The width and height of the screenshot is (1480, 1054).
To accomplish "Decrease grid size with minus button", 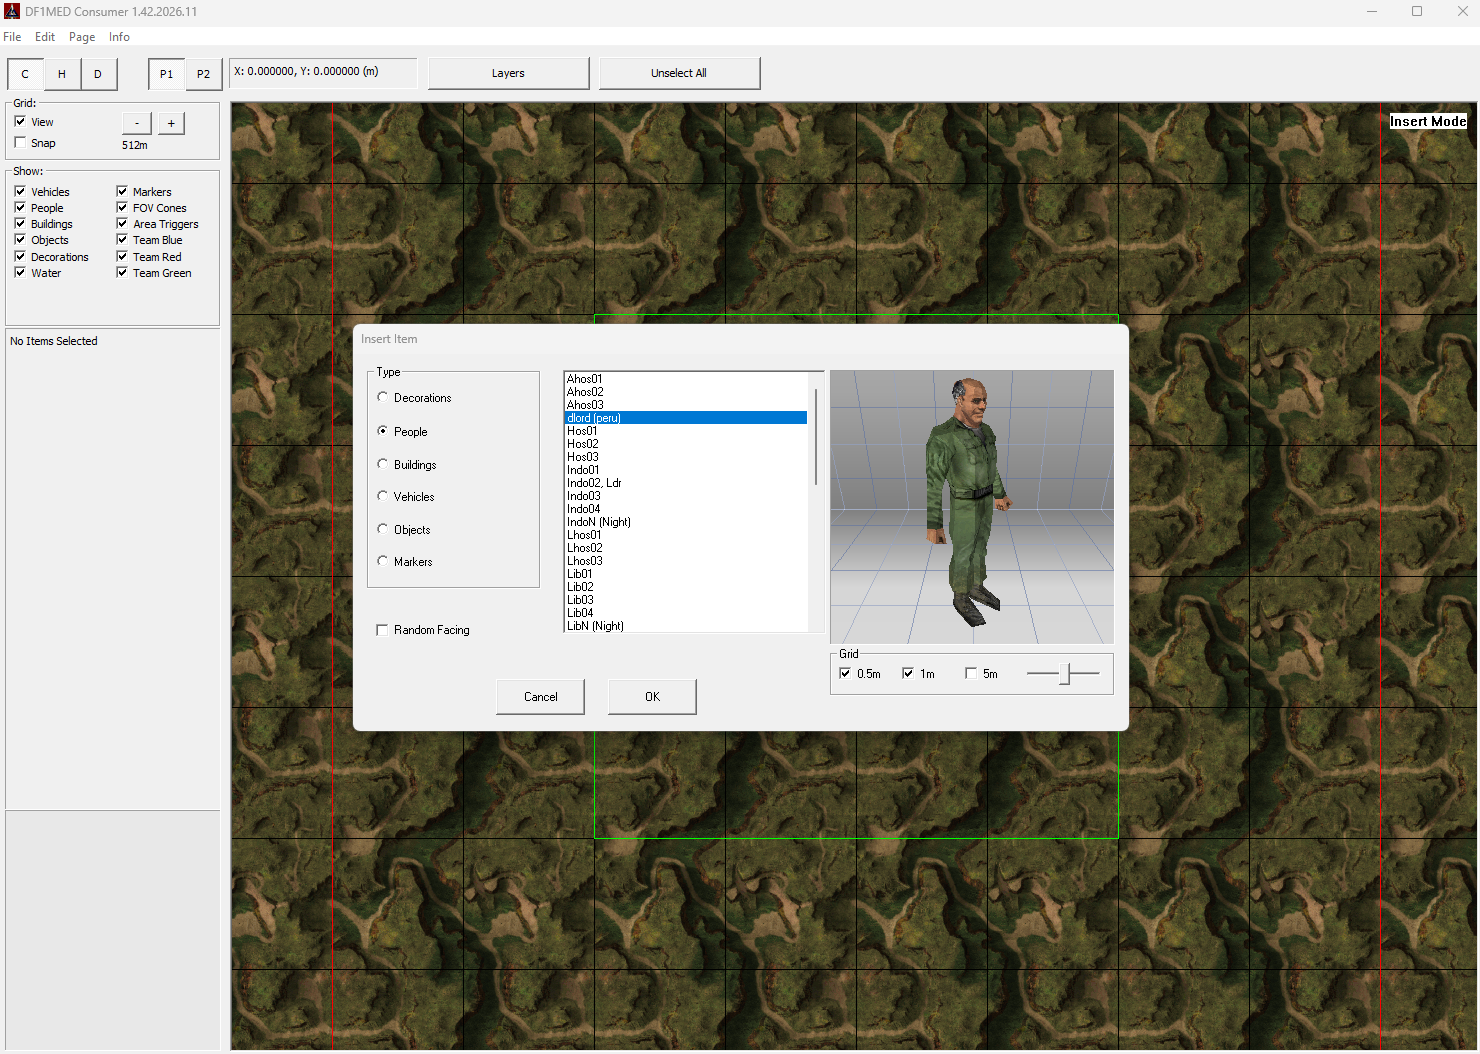I will tap(137, 123).
